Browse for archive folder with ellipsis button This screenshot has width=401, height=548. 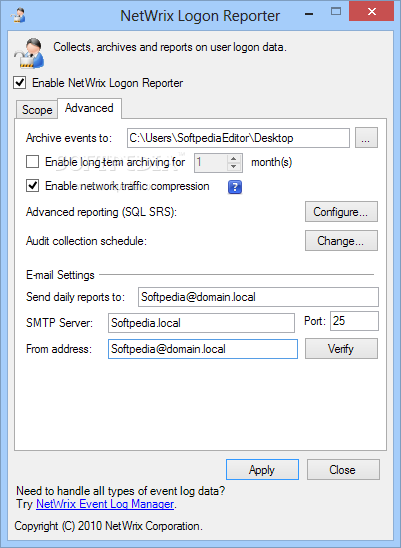pyautogui.click(x=366, y=138)
